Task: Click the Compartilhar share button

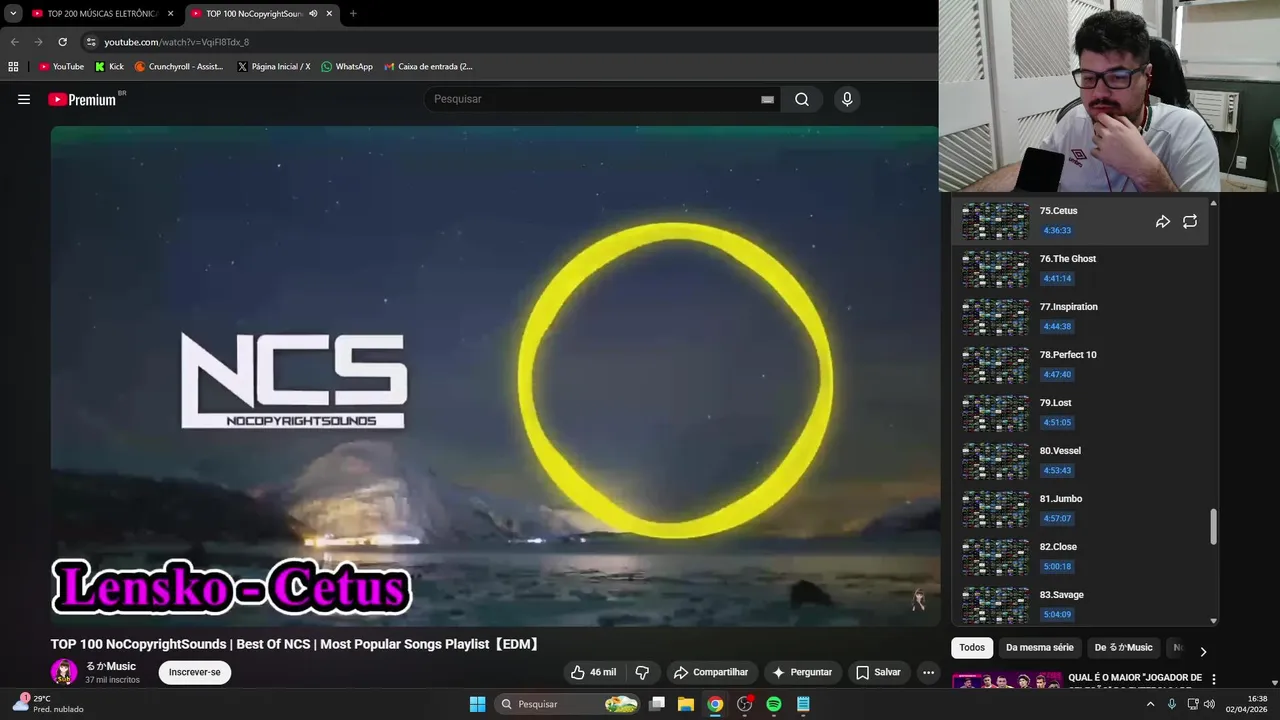Action: tap(711, 672)
